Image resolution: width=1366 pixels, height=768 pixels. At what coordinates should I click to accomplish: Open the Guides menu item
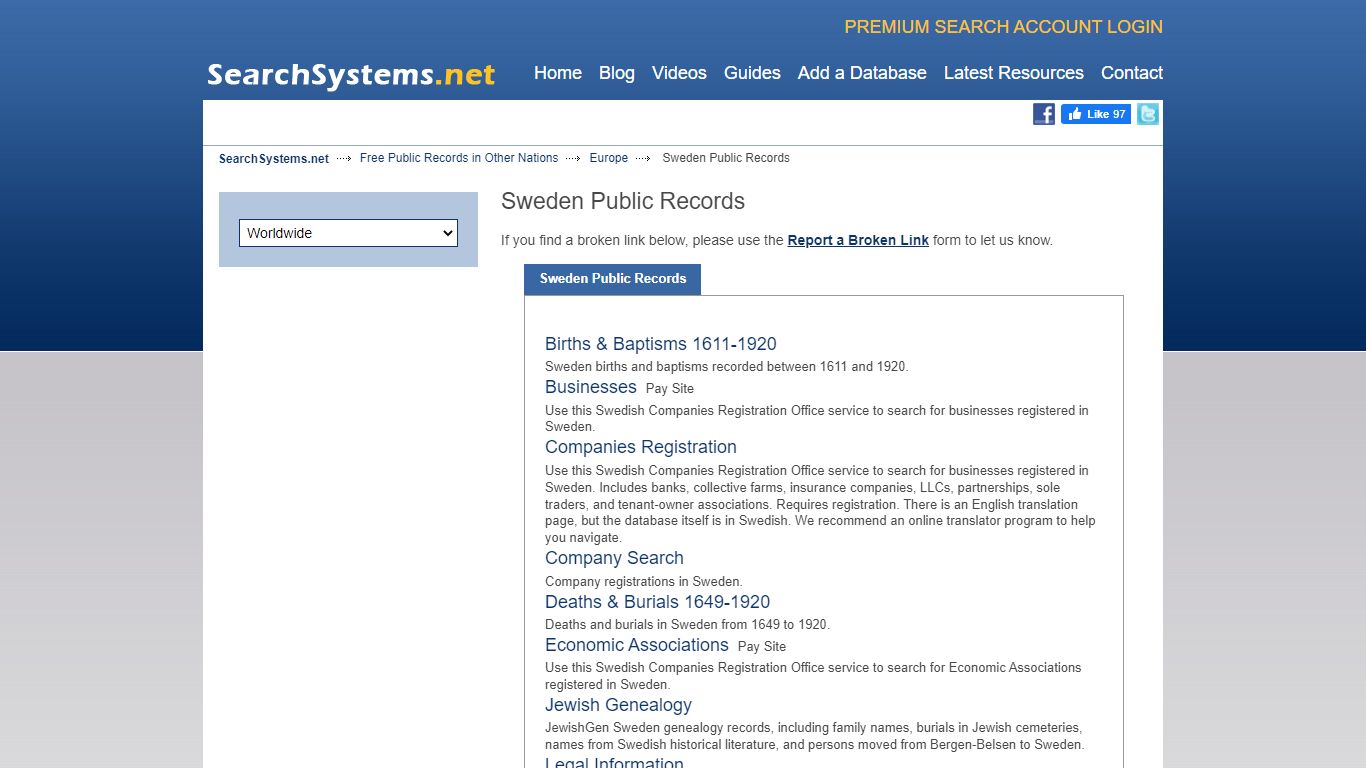[x=752, y=73]
